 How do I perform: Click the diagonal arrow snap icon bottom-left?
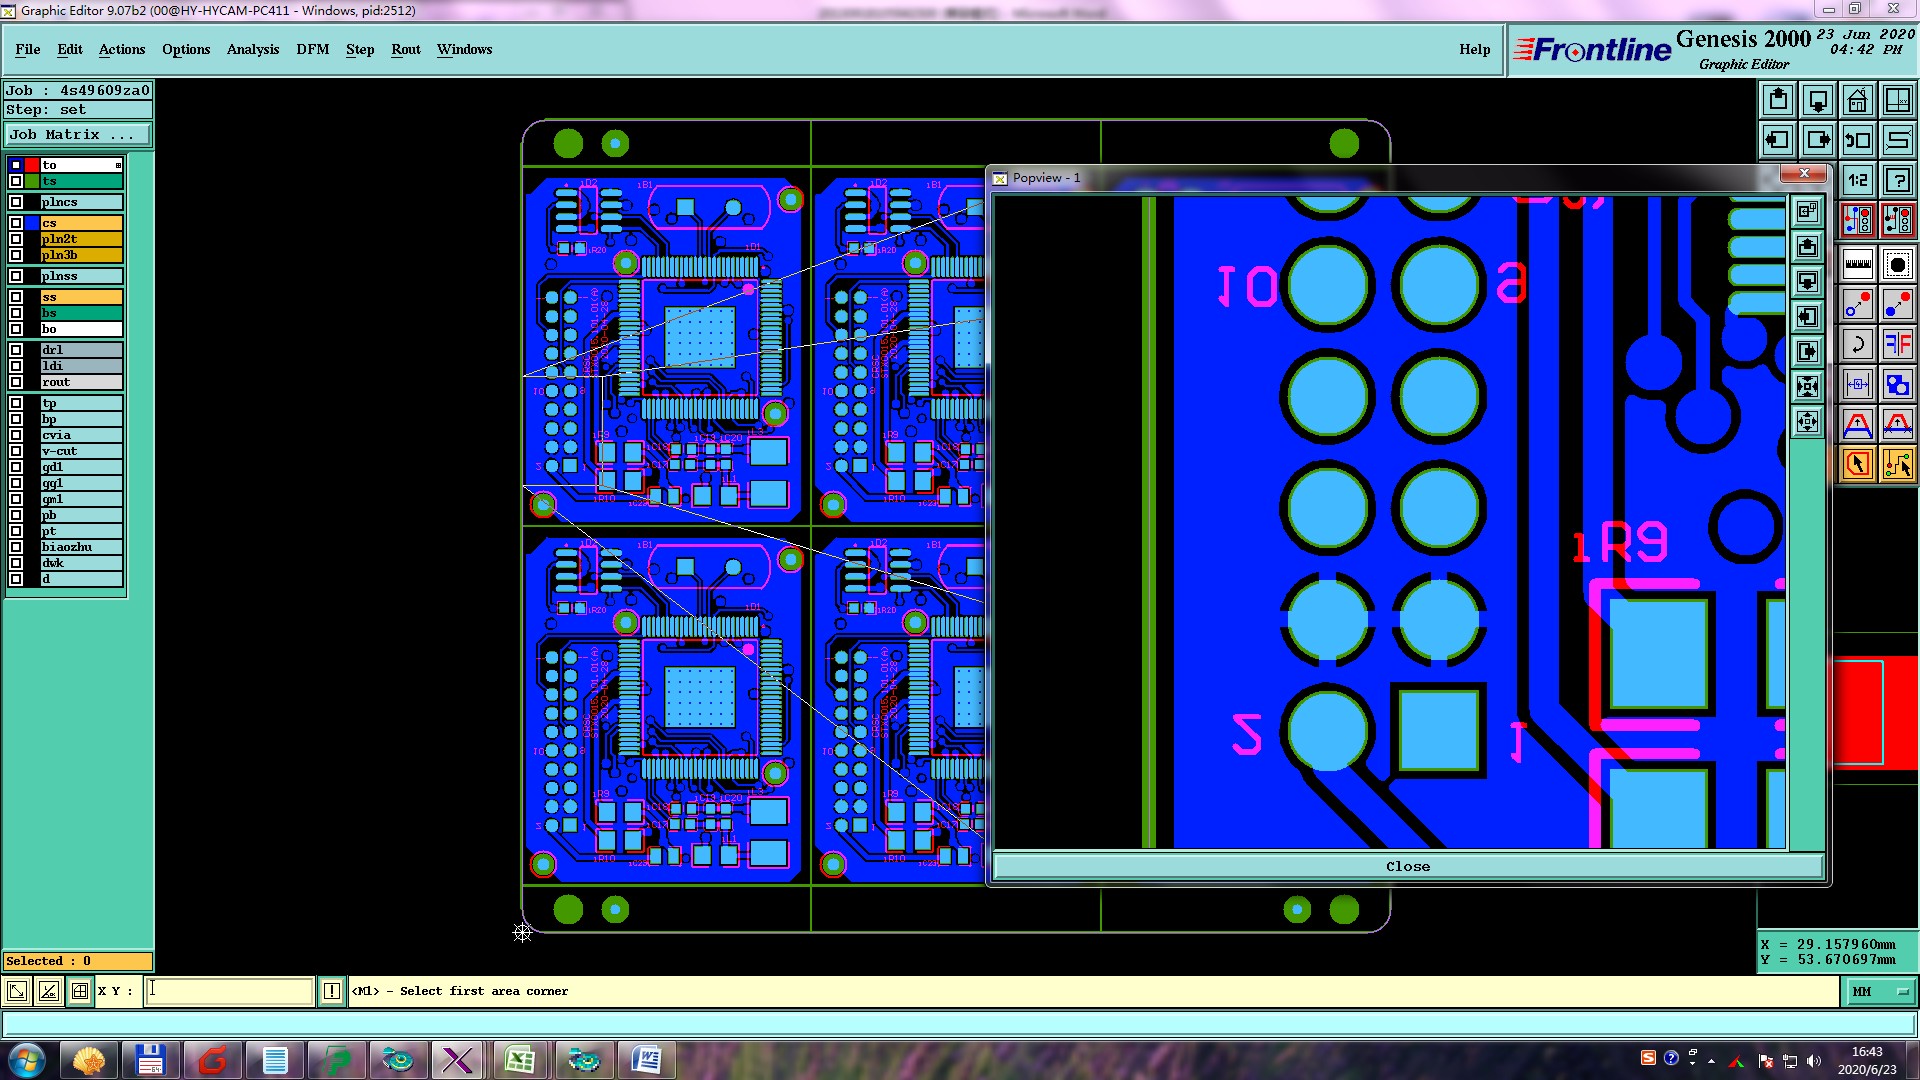point(17,991)
